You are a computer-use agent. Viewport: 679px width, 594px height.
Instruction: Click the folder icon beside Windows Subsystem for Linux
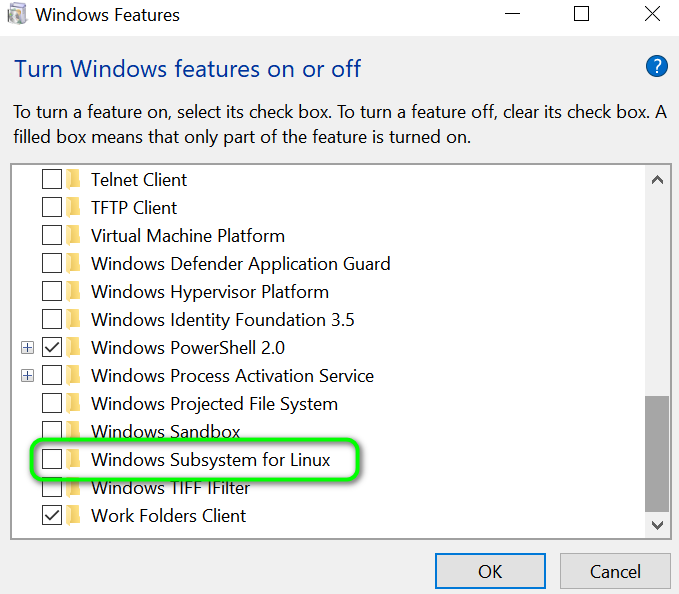click(x=73, y=460)
